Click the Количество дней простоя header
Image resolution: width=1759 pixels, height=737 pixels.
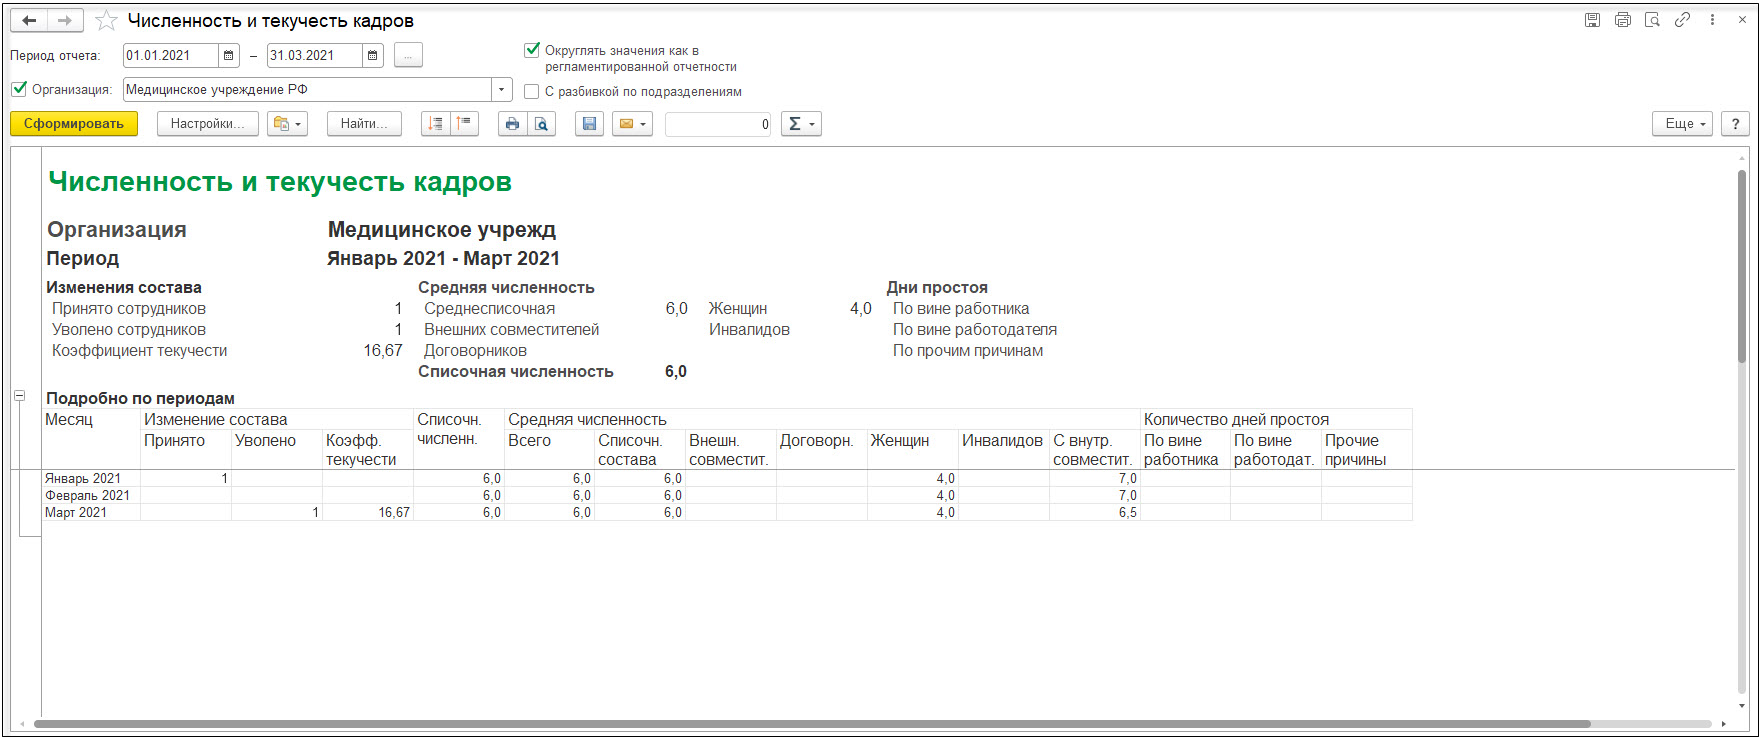point(1276,420)
